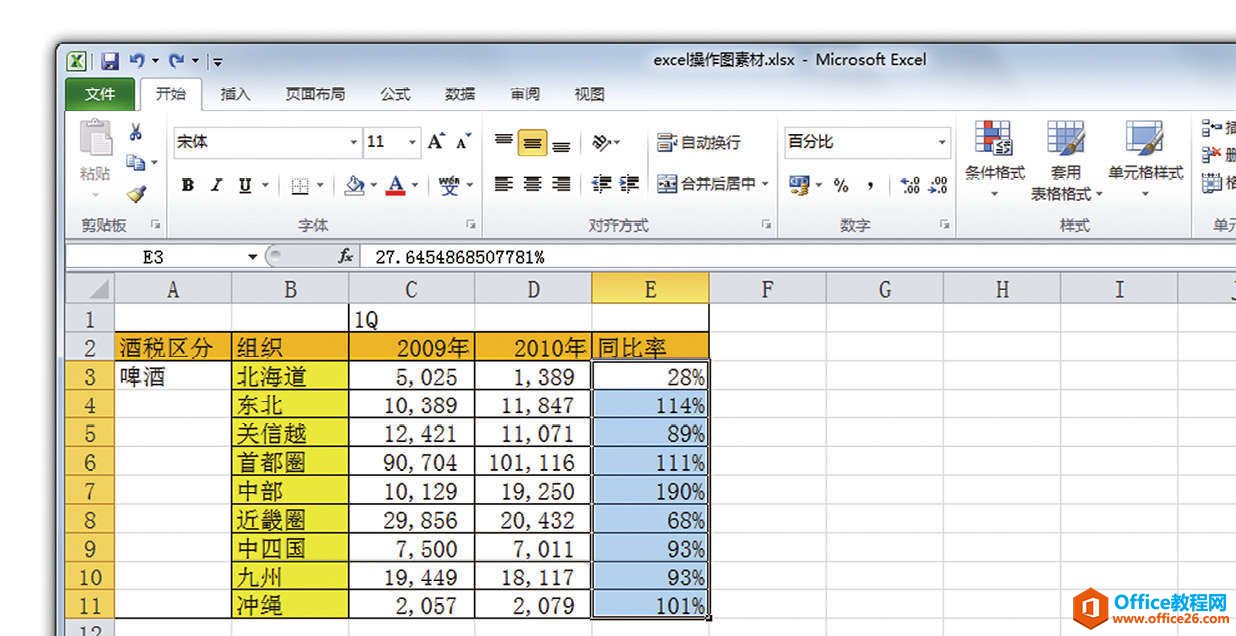1236x636 pixels.
Task: Align text left
Action: coord(505,184)
